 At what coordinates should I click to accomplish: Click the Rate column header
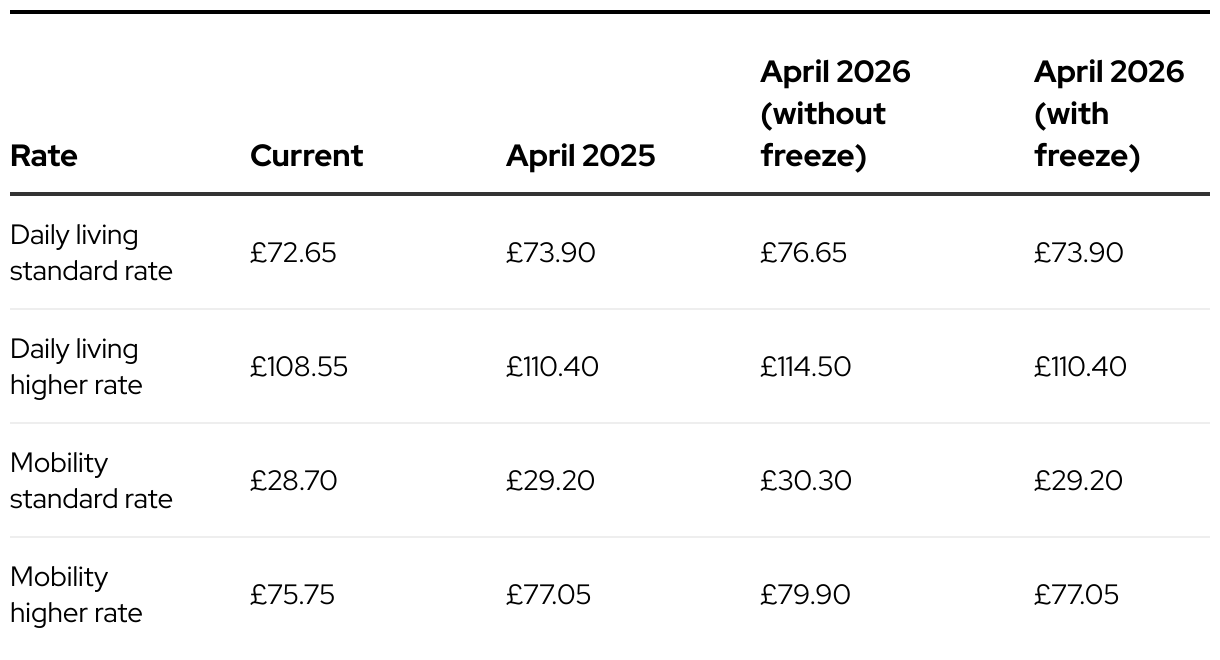point(43,156)
